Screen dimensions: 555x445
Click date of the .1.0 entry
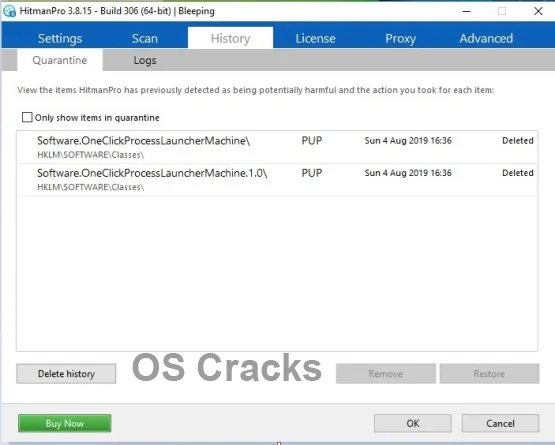click(408, 173)
